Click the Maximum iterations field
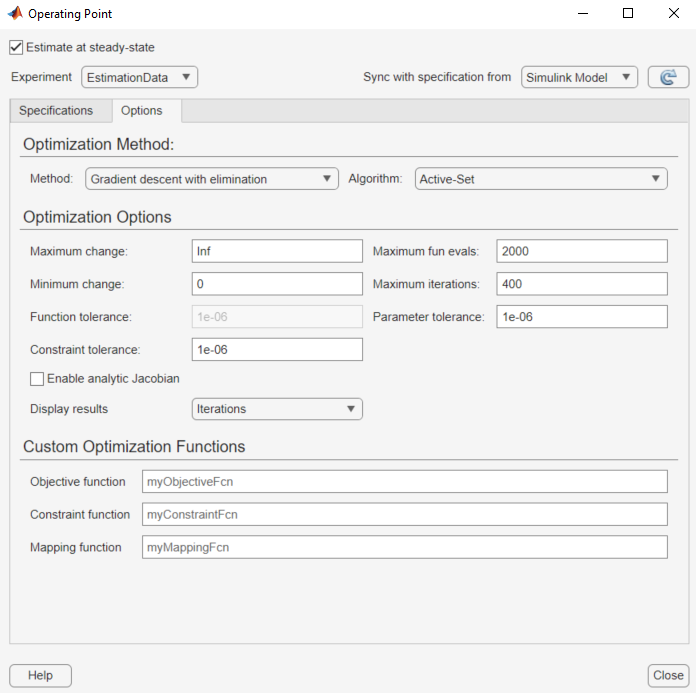Viewport: 696px width, 693px height. [582, 284]
